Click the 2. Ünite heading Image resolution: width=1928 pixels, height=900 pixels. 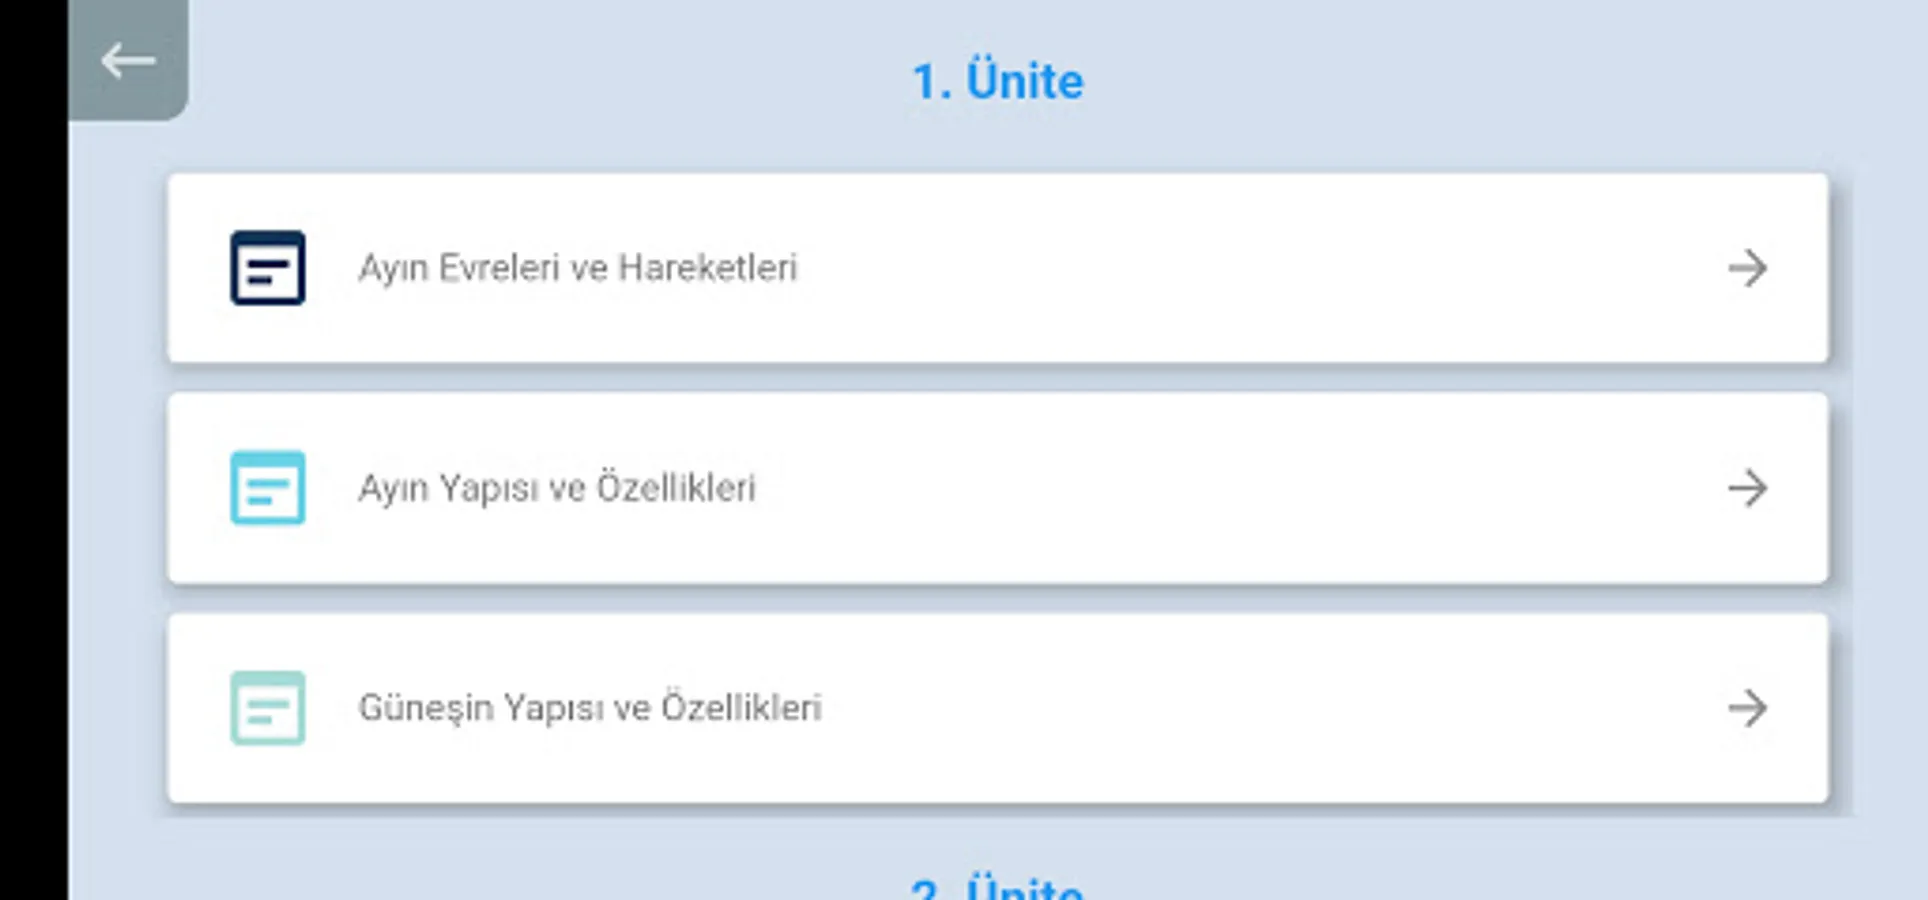pos(997,887)
